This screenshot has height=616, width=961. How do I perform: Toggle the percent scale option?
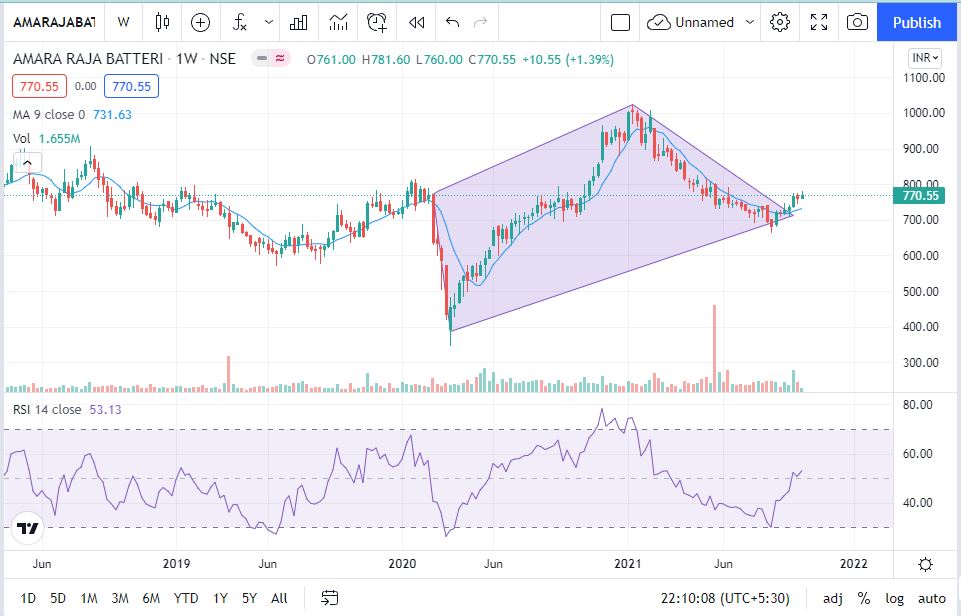point(862,598)
